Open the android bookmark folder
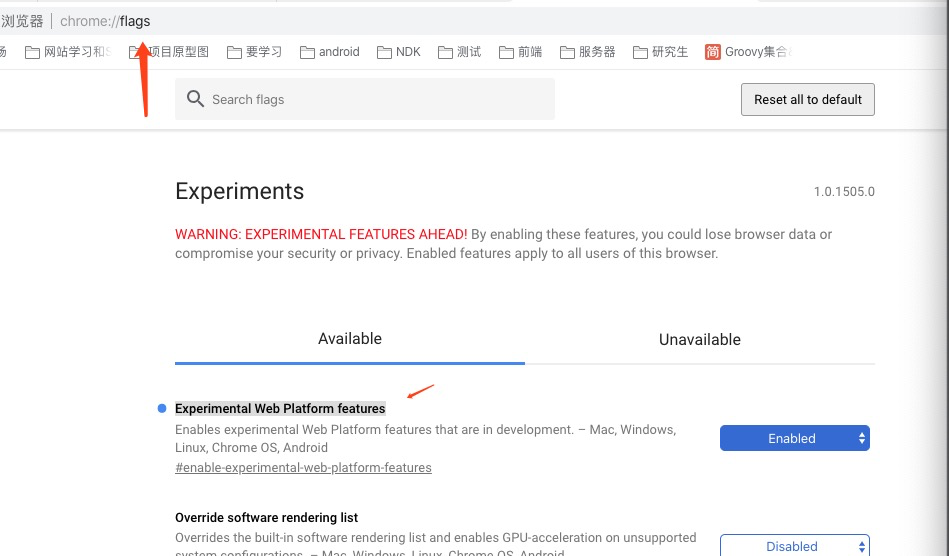The width and height of the screenshot is (949, 556). click(330, 52)
